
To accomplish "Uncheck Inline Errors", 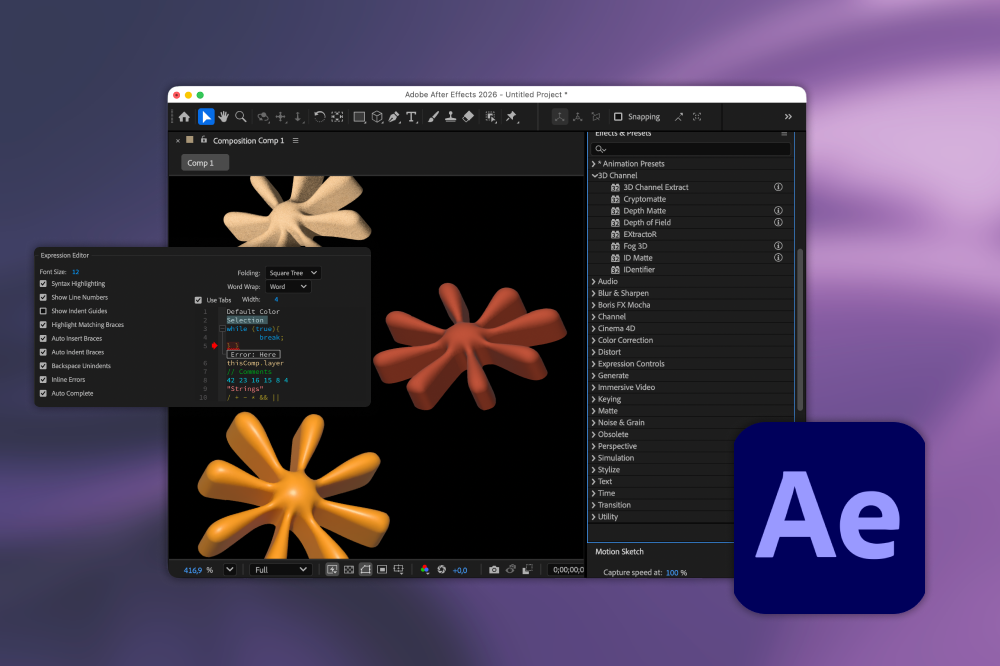I will pyautogui.click(x=43, y=380).
